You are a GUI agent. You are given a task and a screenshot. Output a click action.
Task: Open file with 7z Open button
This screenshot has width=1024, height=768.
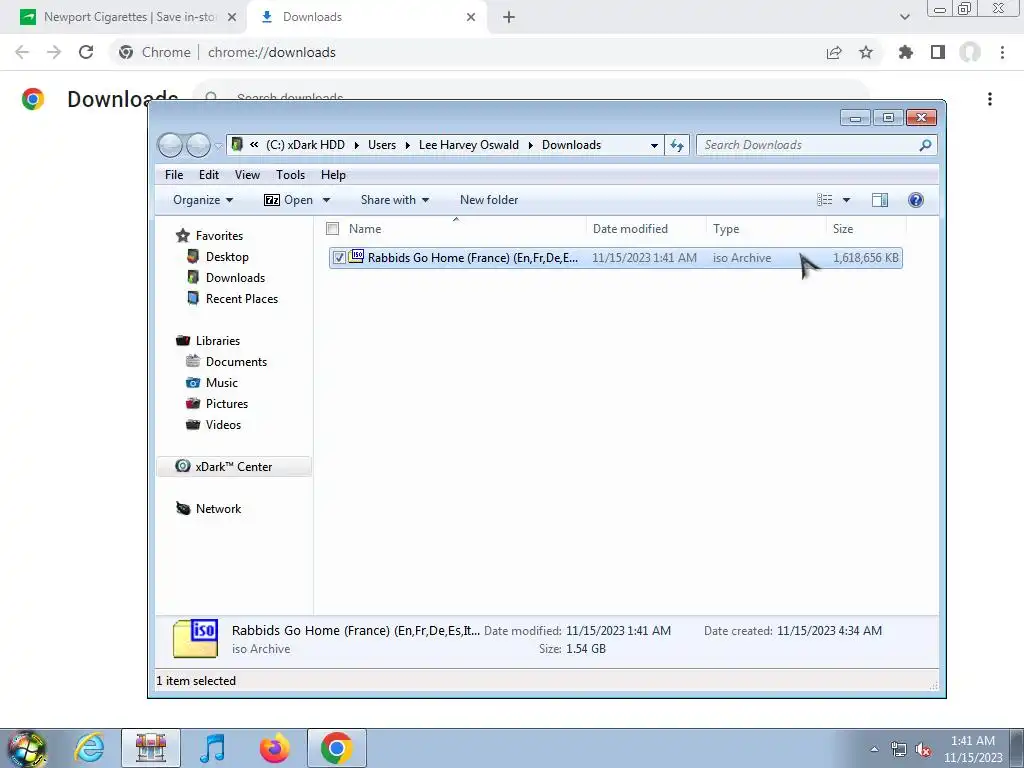coord(288,200)
